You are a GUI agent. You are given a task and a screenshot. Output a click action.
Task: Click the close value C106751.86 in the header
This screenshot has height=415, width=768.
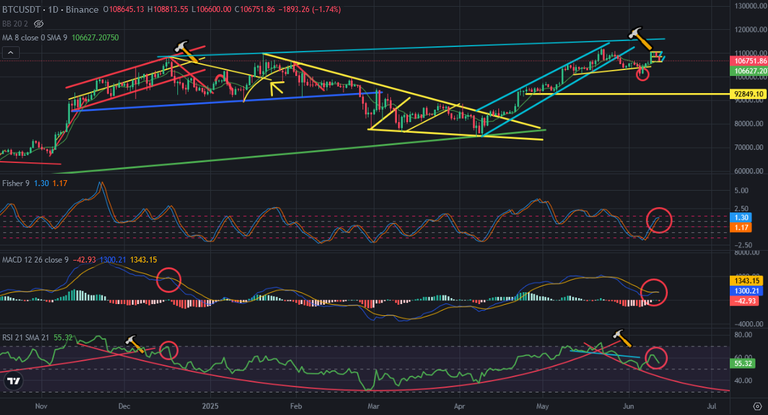(254, 9)
